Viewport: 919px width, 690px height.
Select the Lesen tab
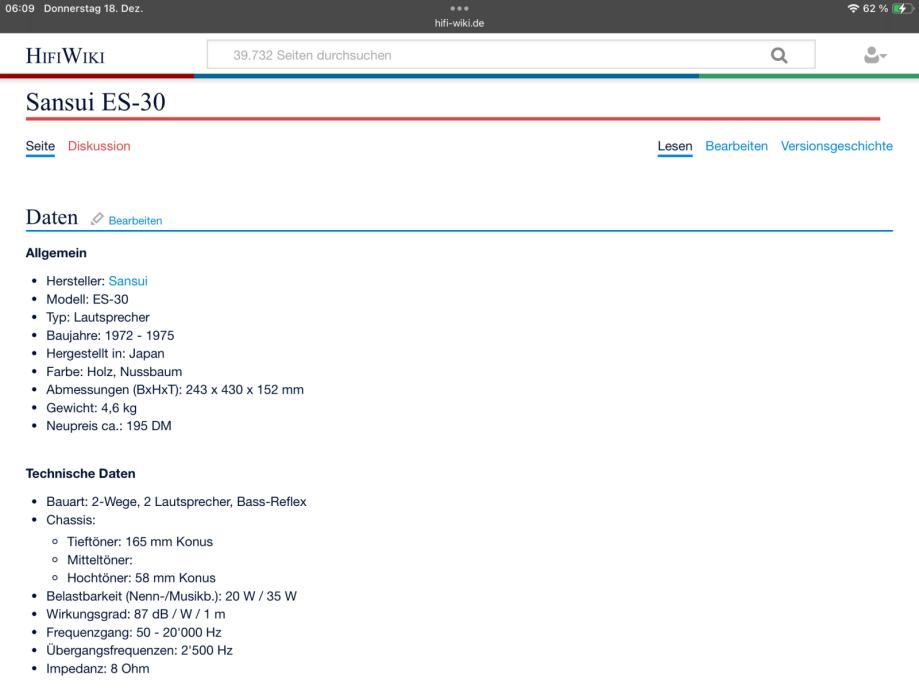(x=675, y=146)
